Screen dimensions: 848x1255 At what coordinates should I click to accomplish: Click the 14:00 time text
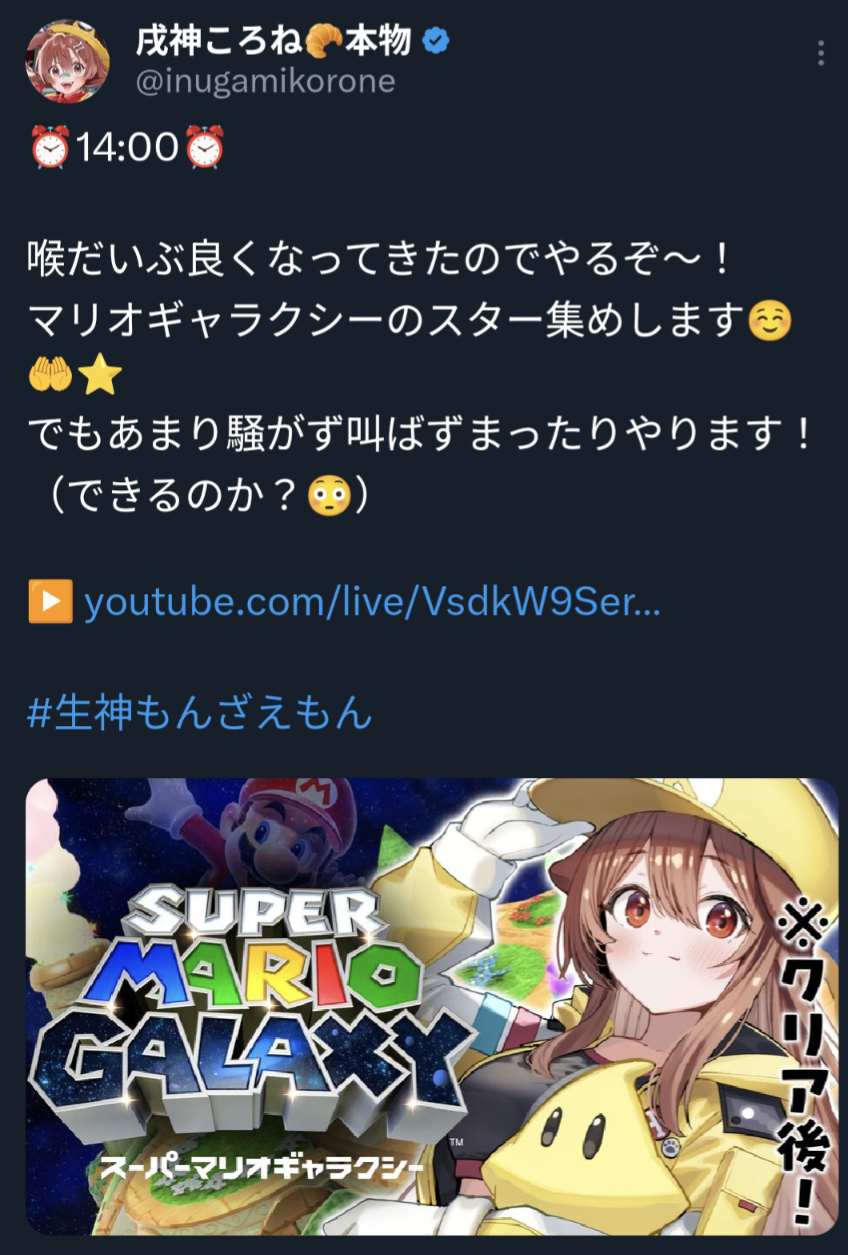pyautogui.click(x=127, y=148)
